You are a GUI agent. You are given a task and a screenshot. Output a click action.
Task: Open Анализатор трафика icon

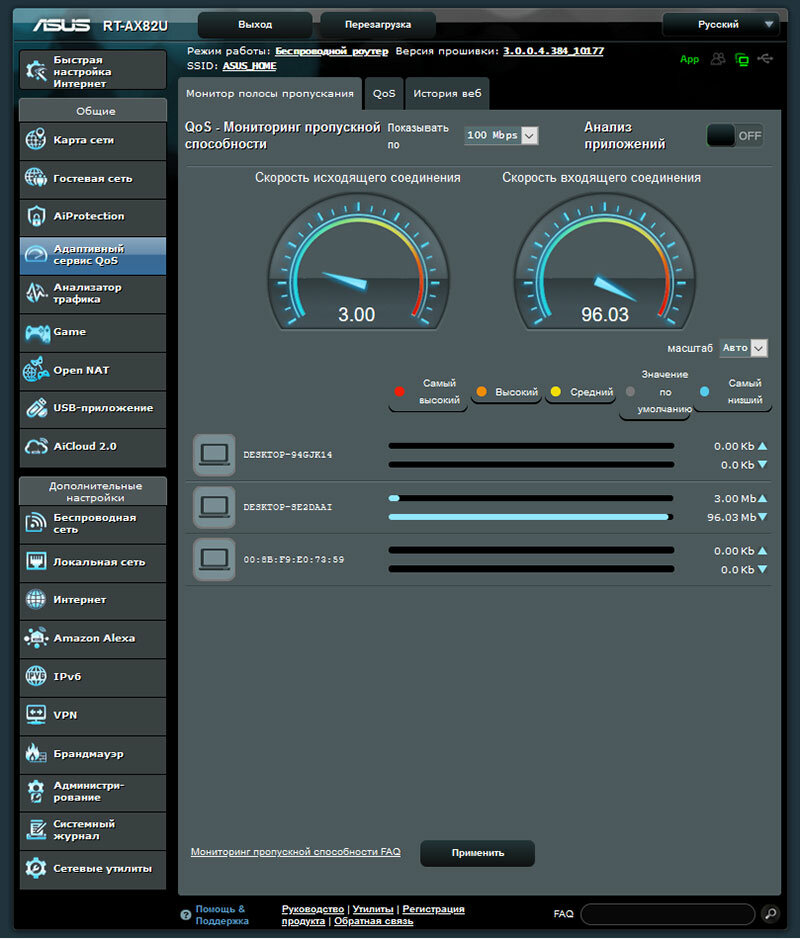(x=36, y=293)
